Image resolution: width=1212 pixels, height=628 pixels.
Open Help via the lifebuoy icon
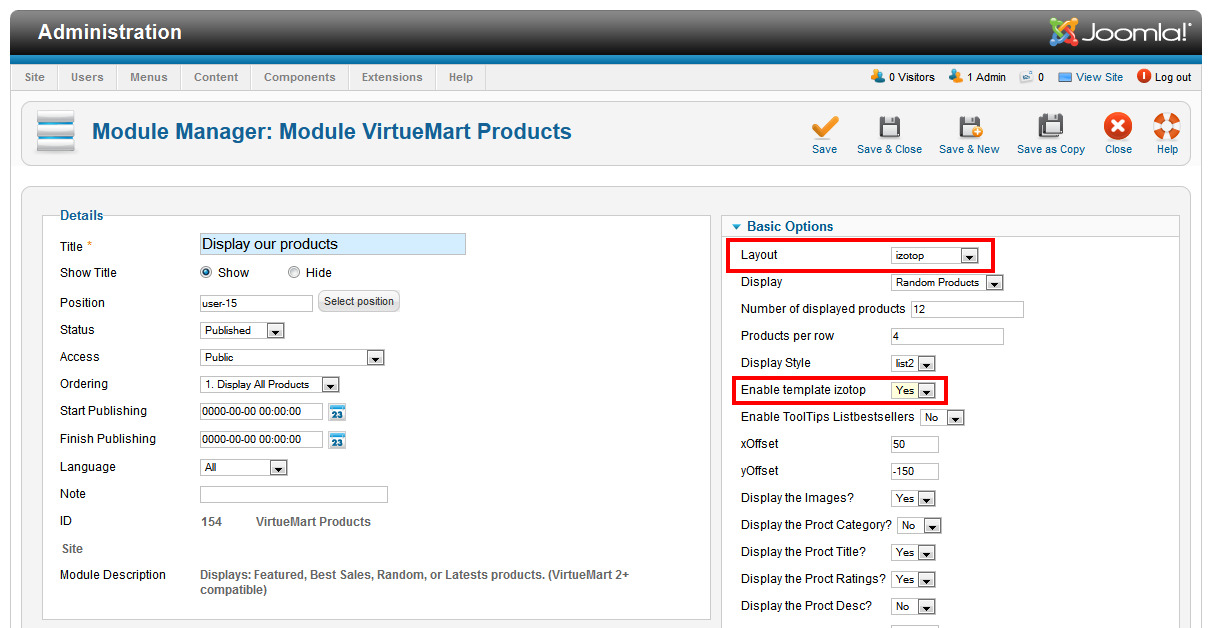pos(1167,128)
